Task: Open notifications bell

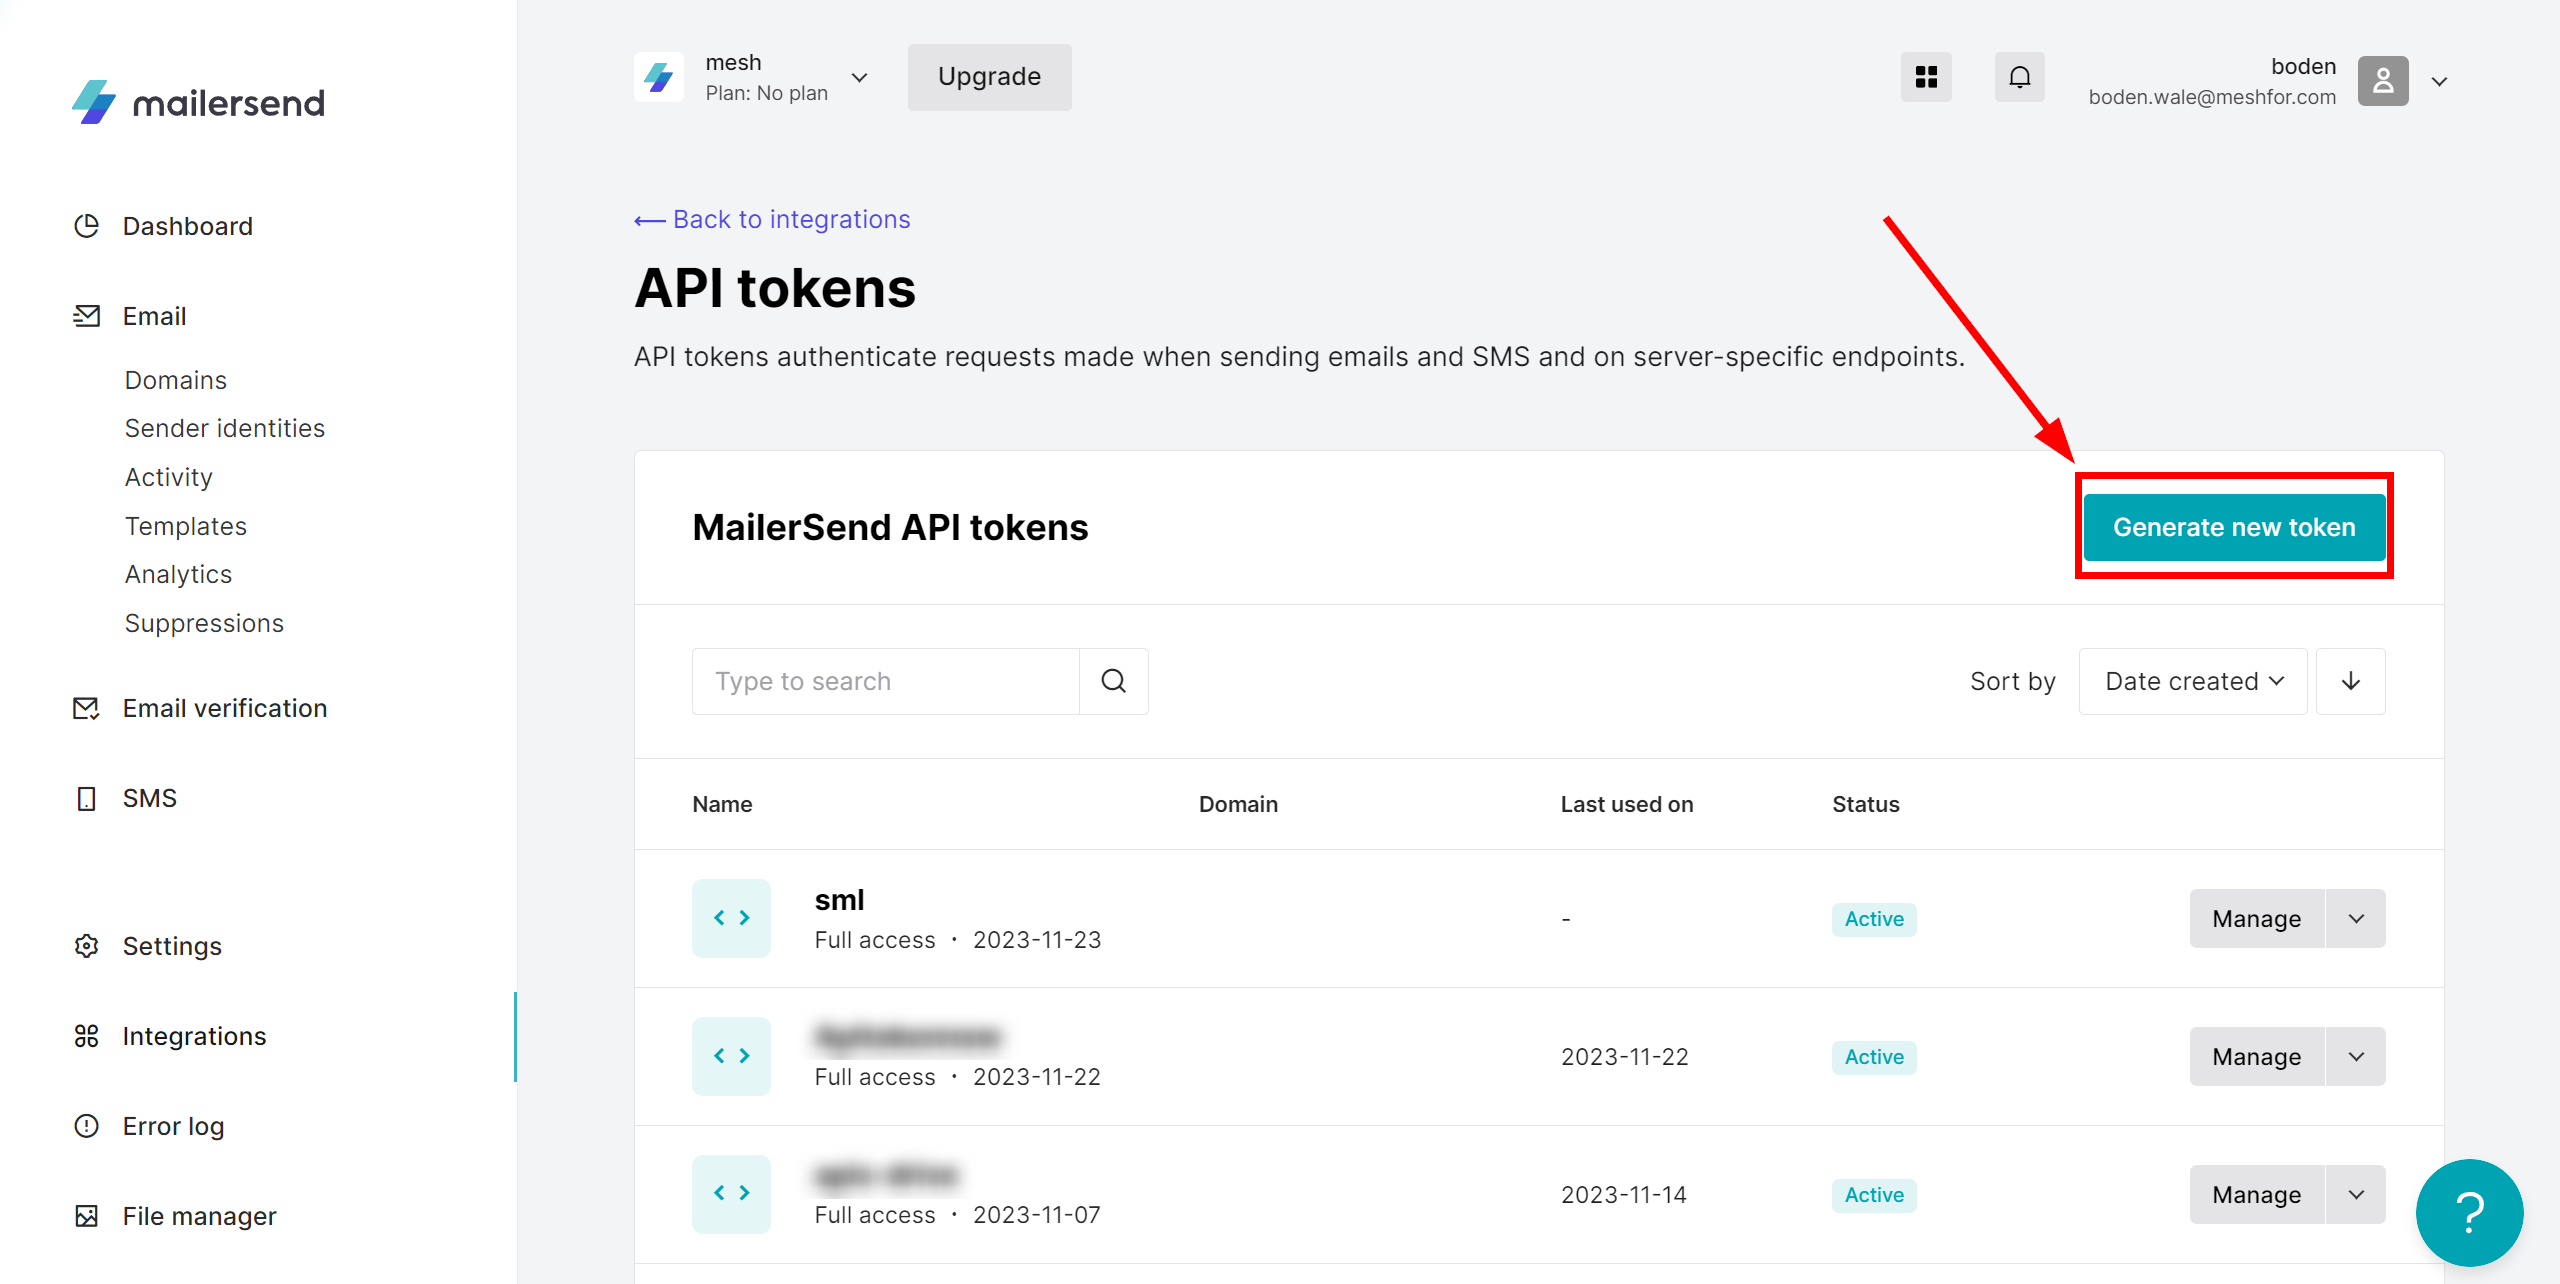Action: click(x=2020, y=77)
